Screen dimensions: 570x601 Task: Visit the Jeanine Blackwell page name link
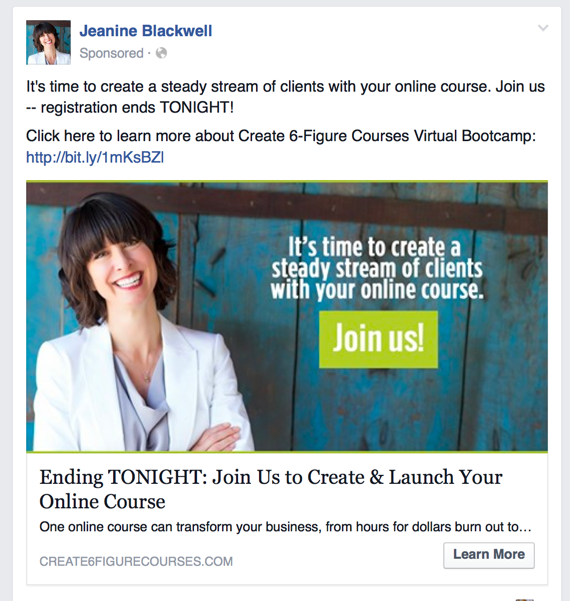[x=146, y=31]
